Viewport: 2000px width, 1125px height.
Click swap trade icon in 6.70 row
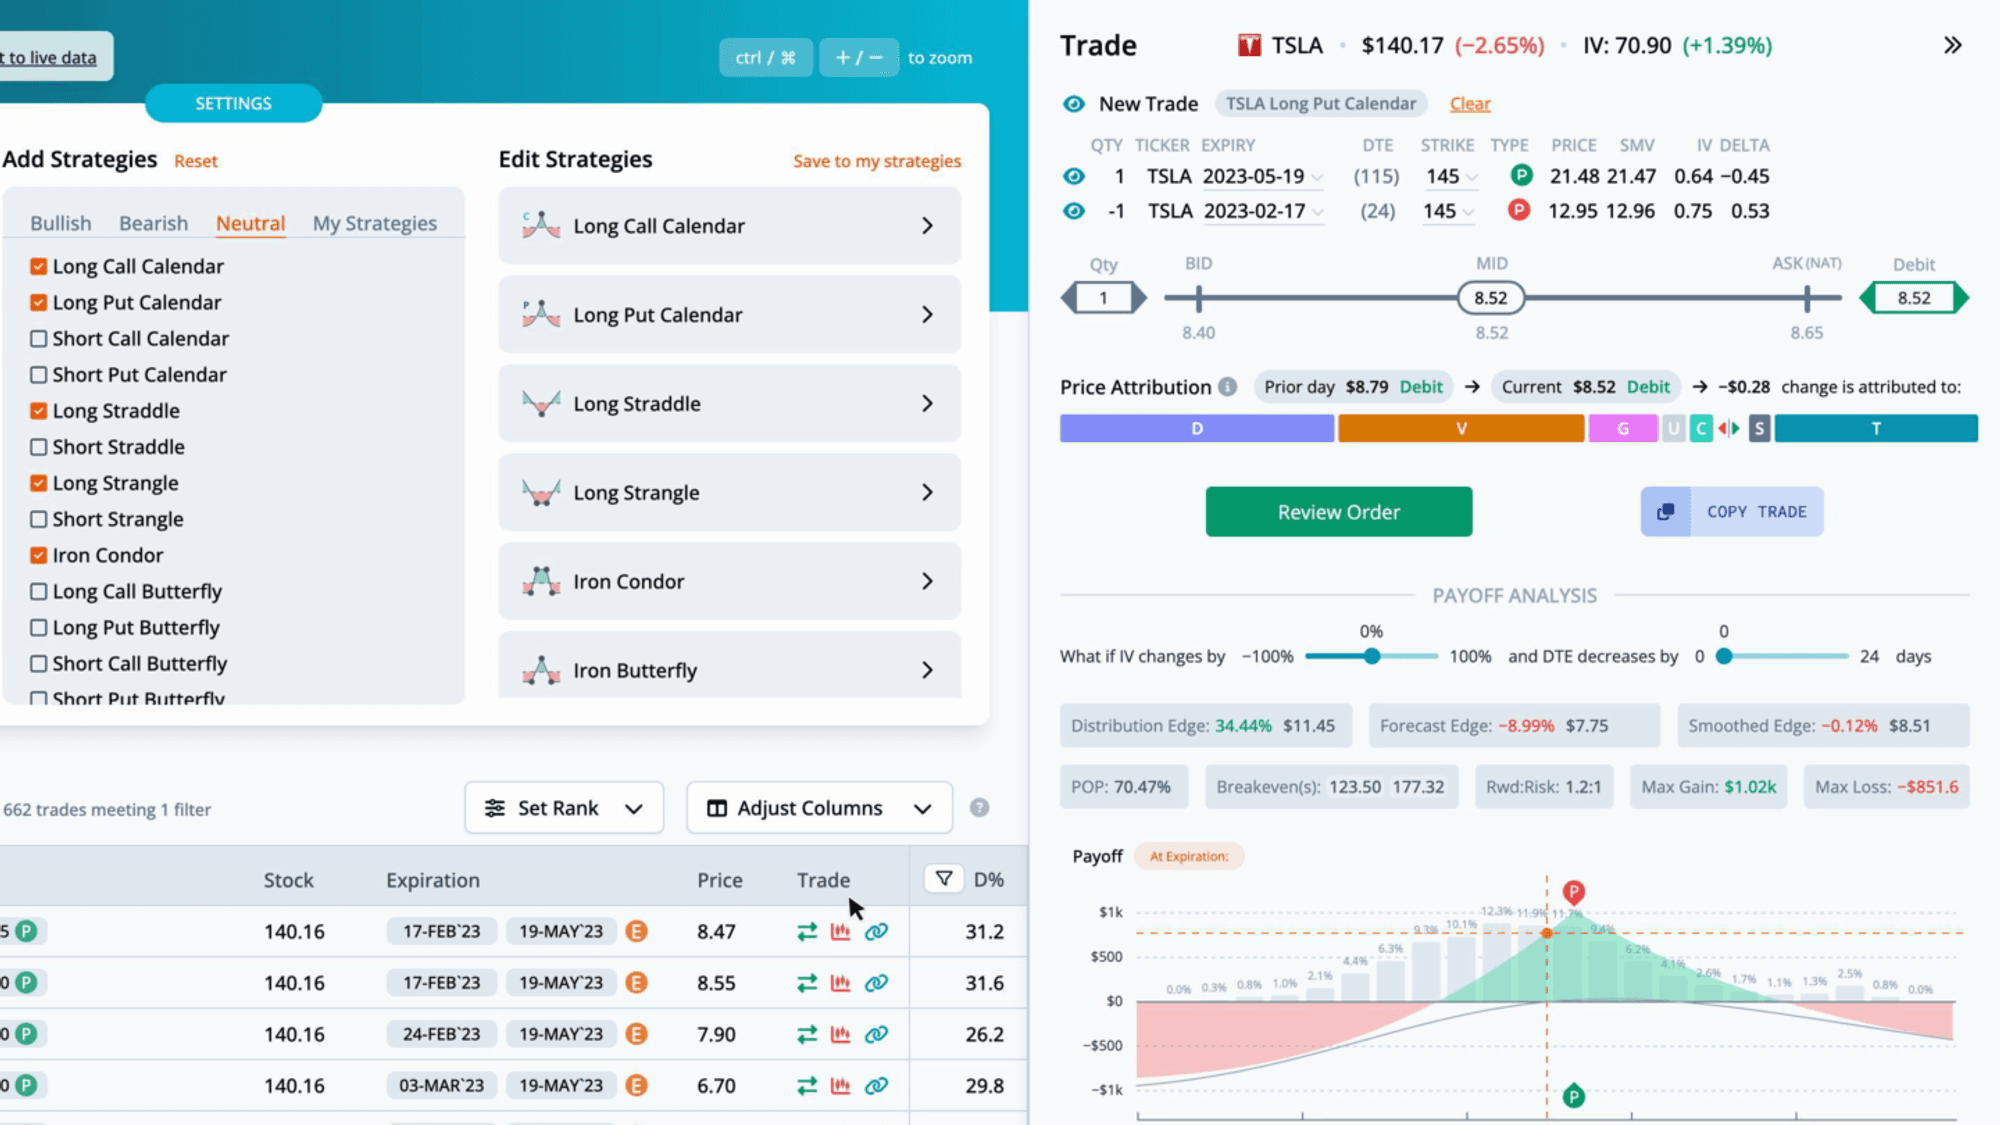click(x=807, y=1086)
